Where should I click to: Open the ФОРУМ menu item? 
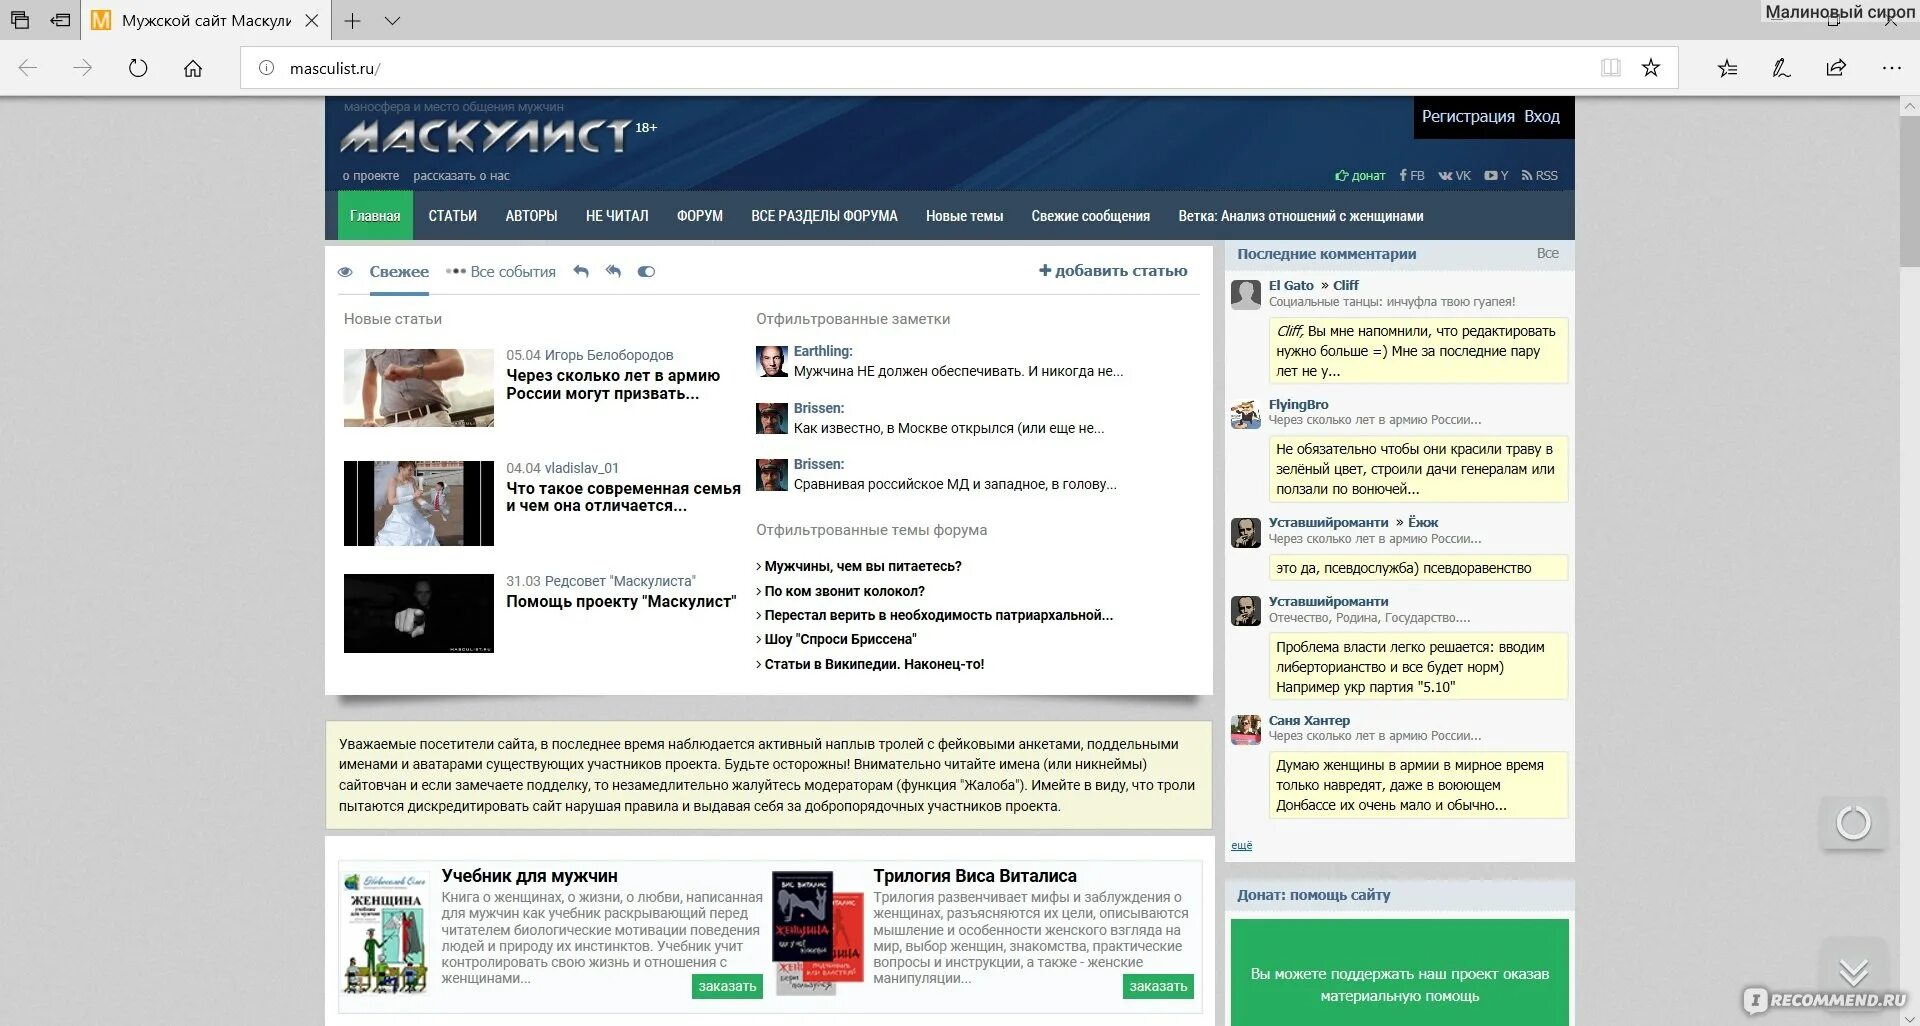(x=700, y=216)
